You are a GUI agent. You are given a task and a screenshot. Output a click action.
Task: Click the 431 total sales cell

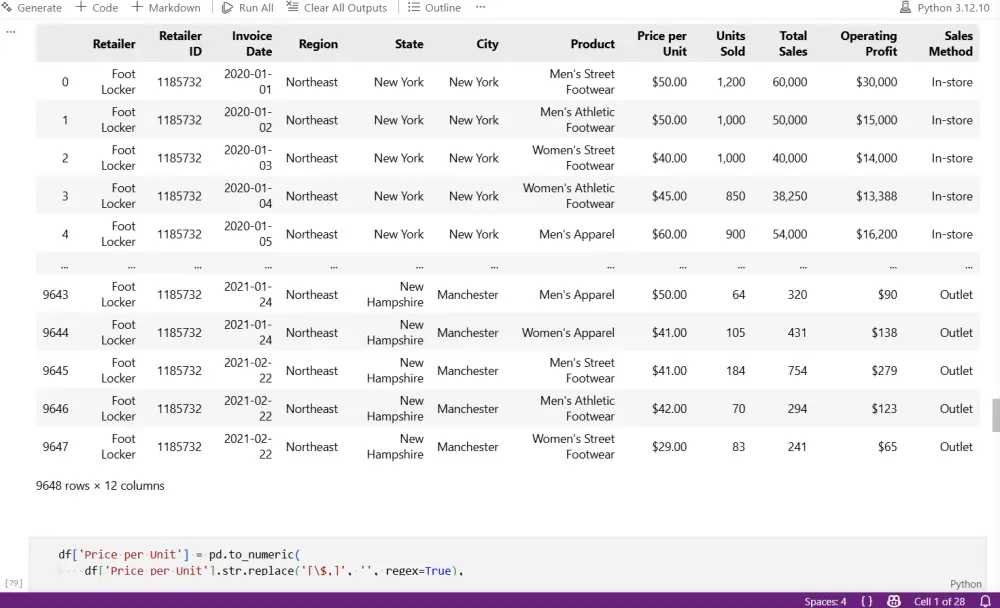(797, 332)
